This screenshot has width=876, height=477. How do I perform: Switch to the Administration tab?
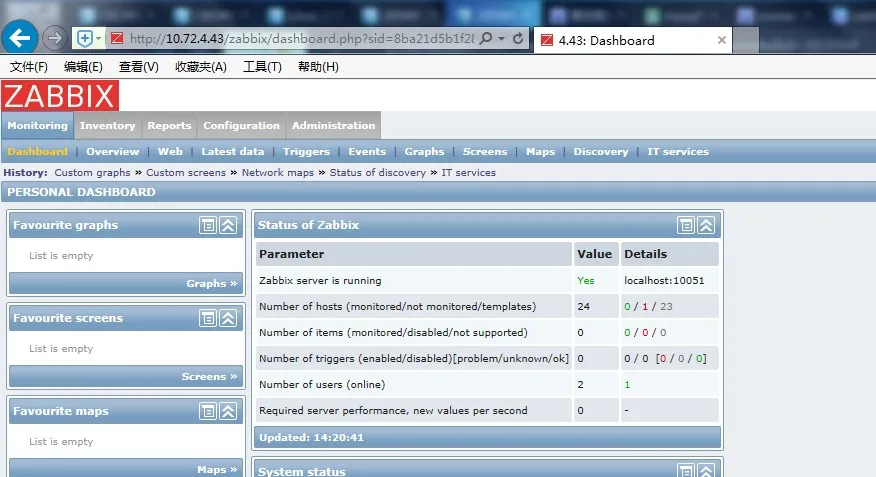(334, 125)
